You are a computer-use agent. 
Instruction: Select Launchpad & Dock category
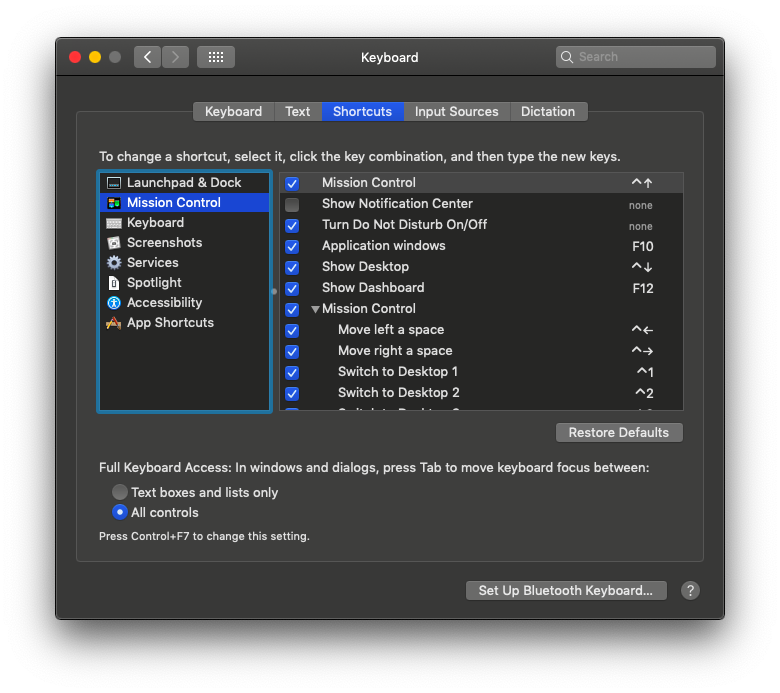[x=184, y=183]
